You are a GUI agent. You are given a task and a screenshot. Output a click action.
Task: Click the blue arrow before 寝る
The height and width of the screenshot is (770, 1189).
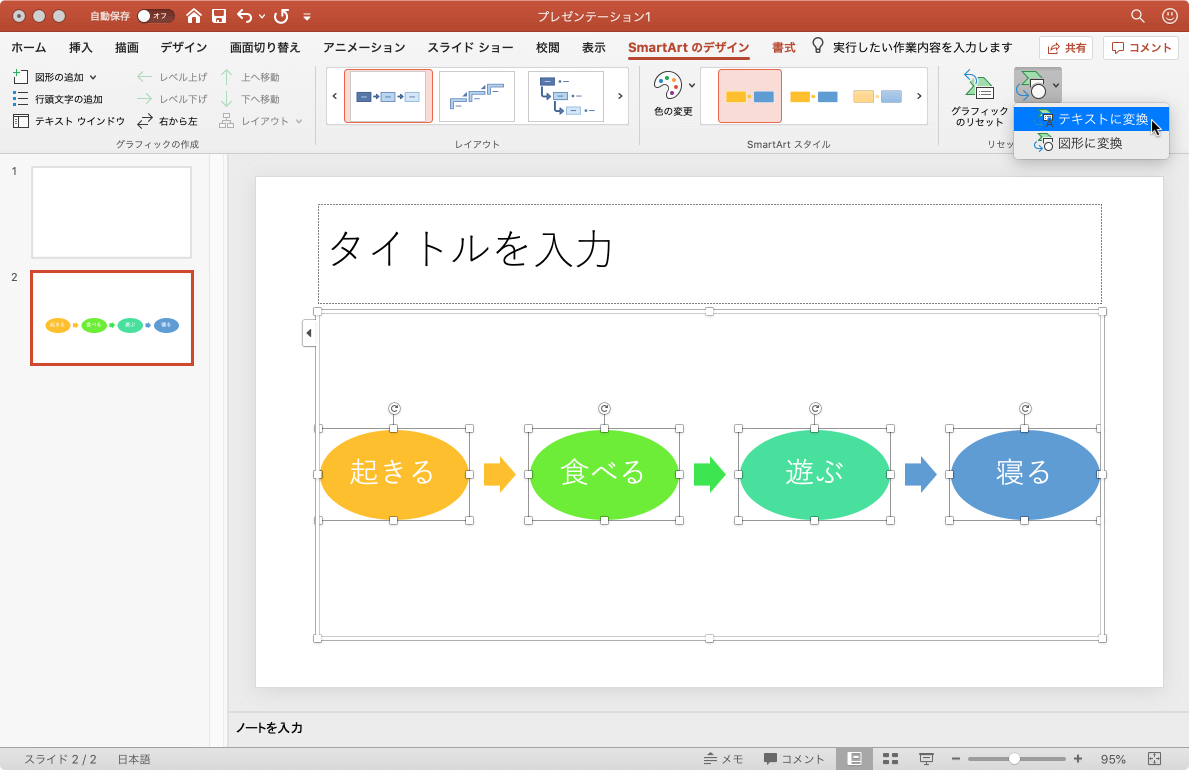pyautogui.click(x=920, y=474)
